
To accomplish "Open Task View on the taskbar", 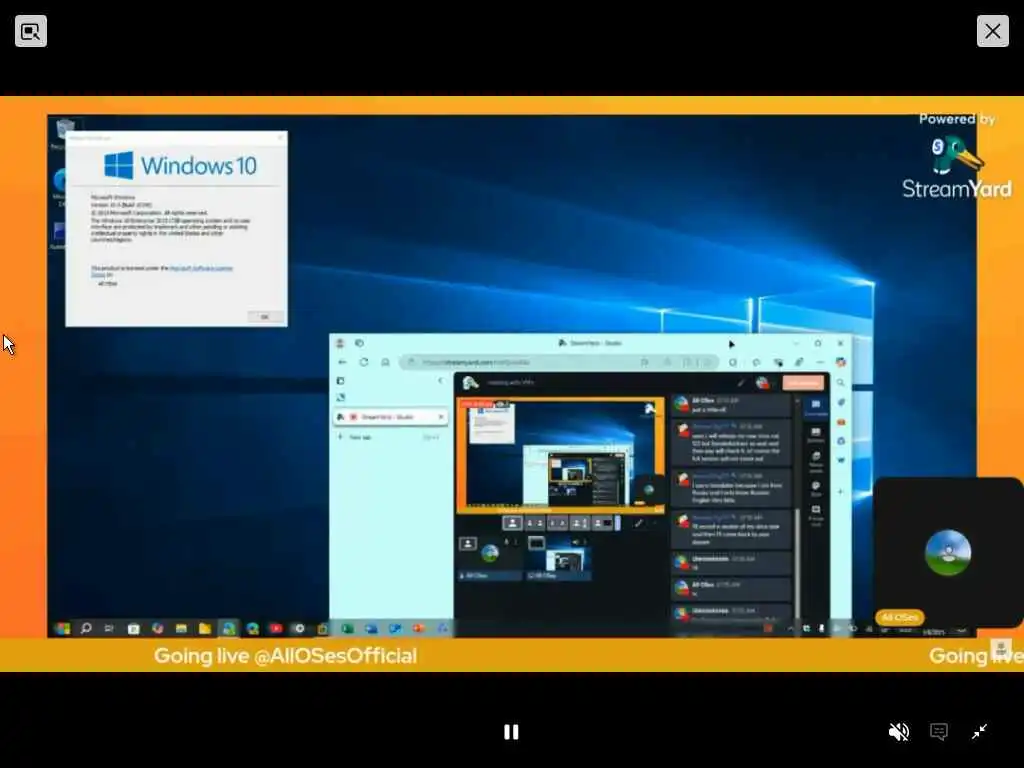I will pyautogui.click(x=109, y=628).
